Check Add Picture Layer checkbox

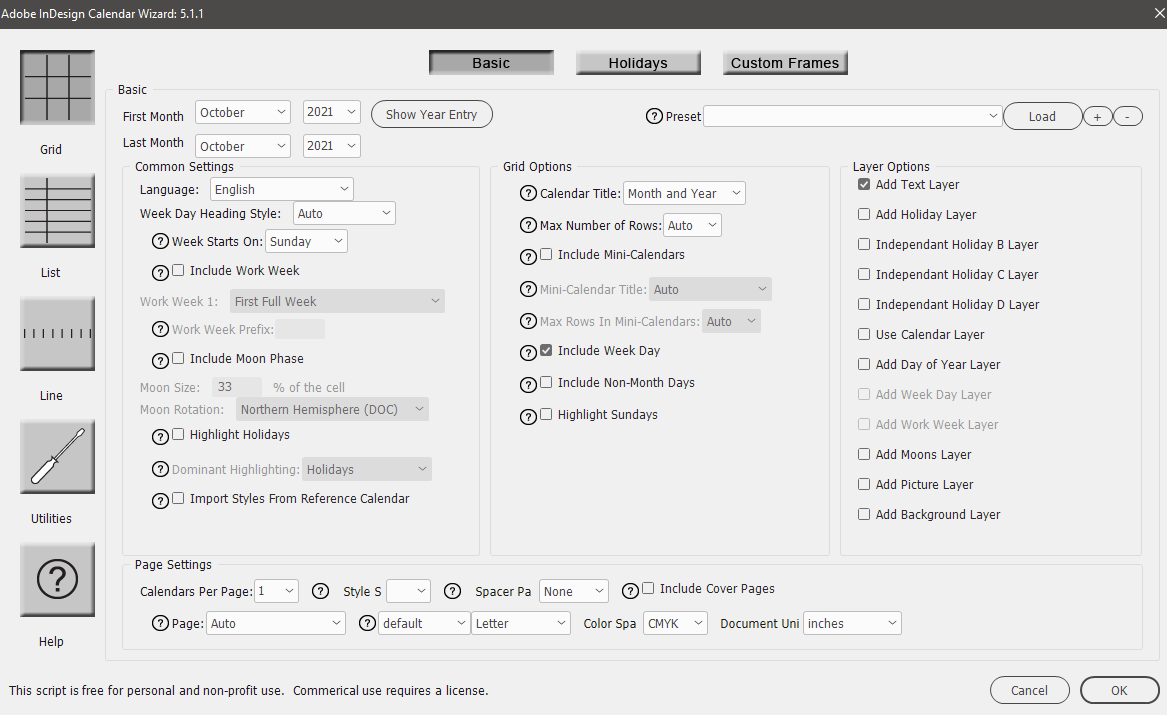864,484
